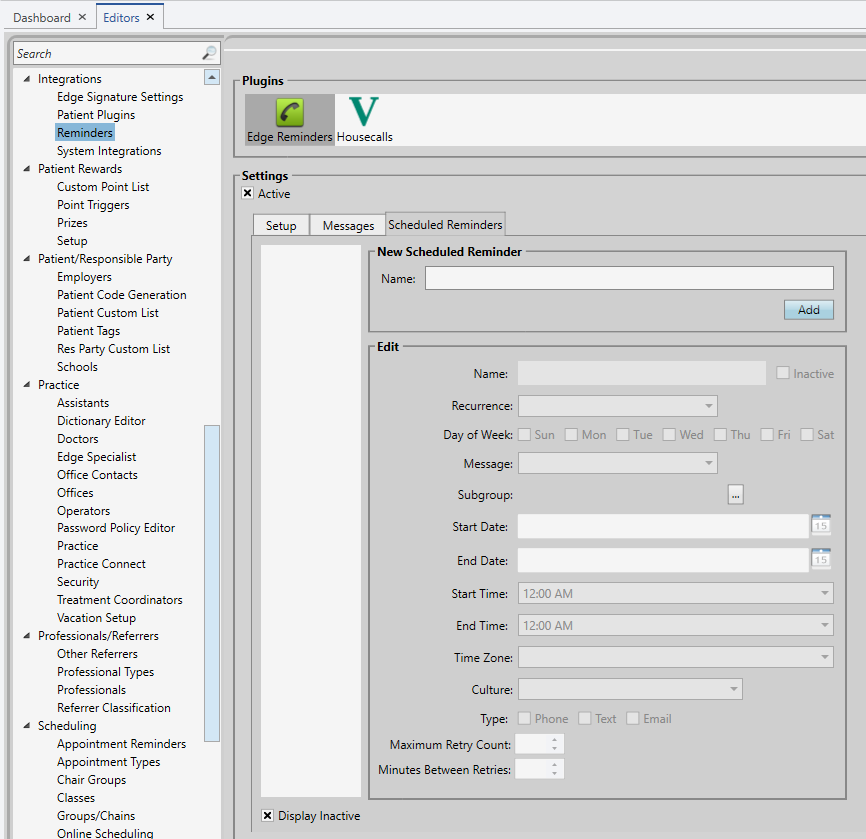Click the tree vertical scrollbar thumb
866x839 pixels.
tap(212, 583)
